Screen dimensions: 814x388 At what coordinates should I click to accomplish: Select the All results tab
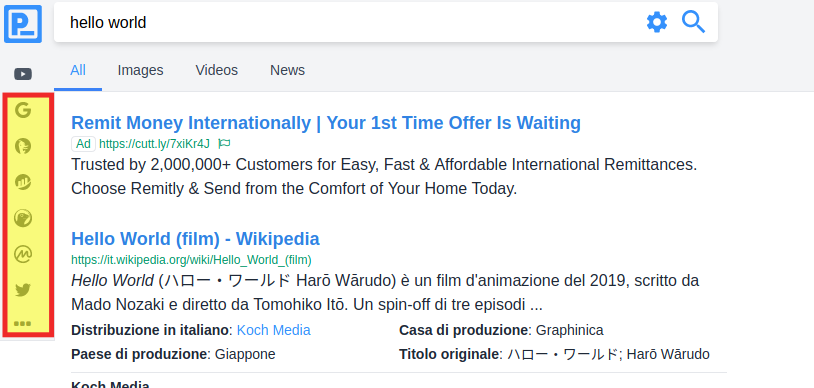[78, 70]
